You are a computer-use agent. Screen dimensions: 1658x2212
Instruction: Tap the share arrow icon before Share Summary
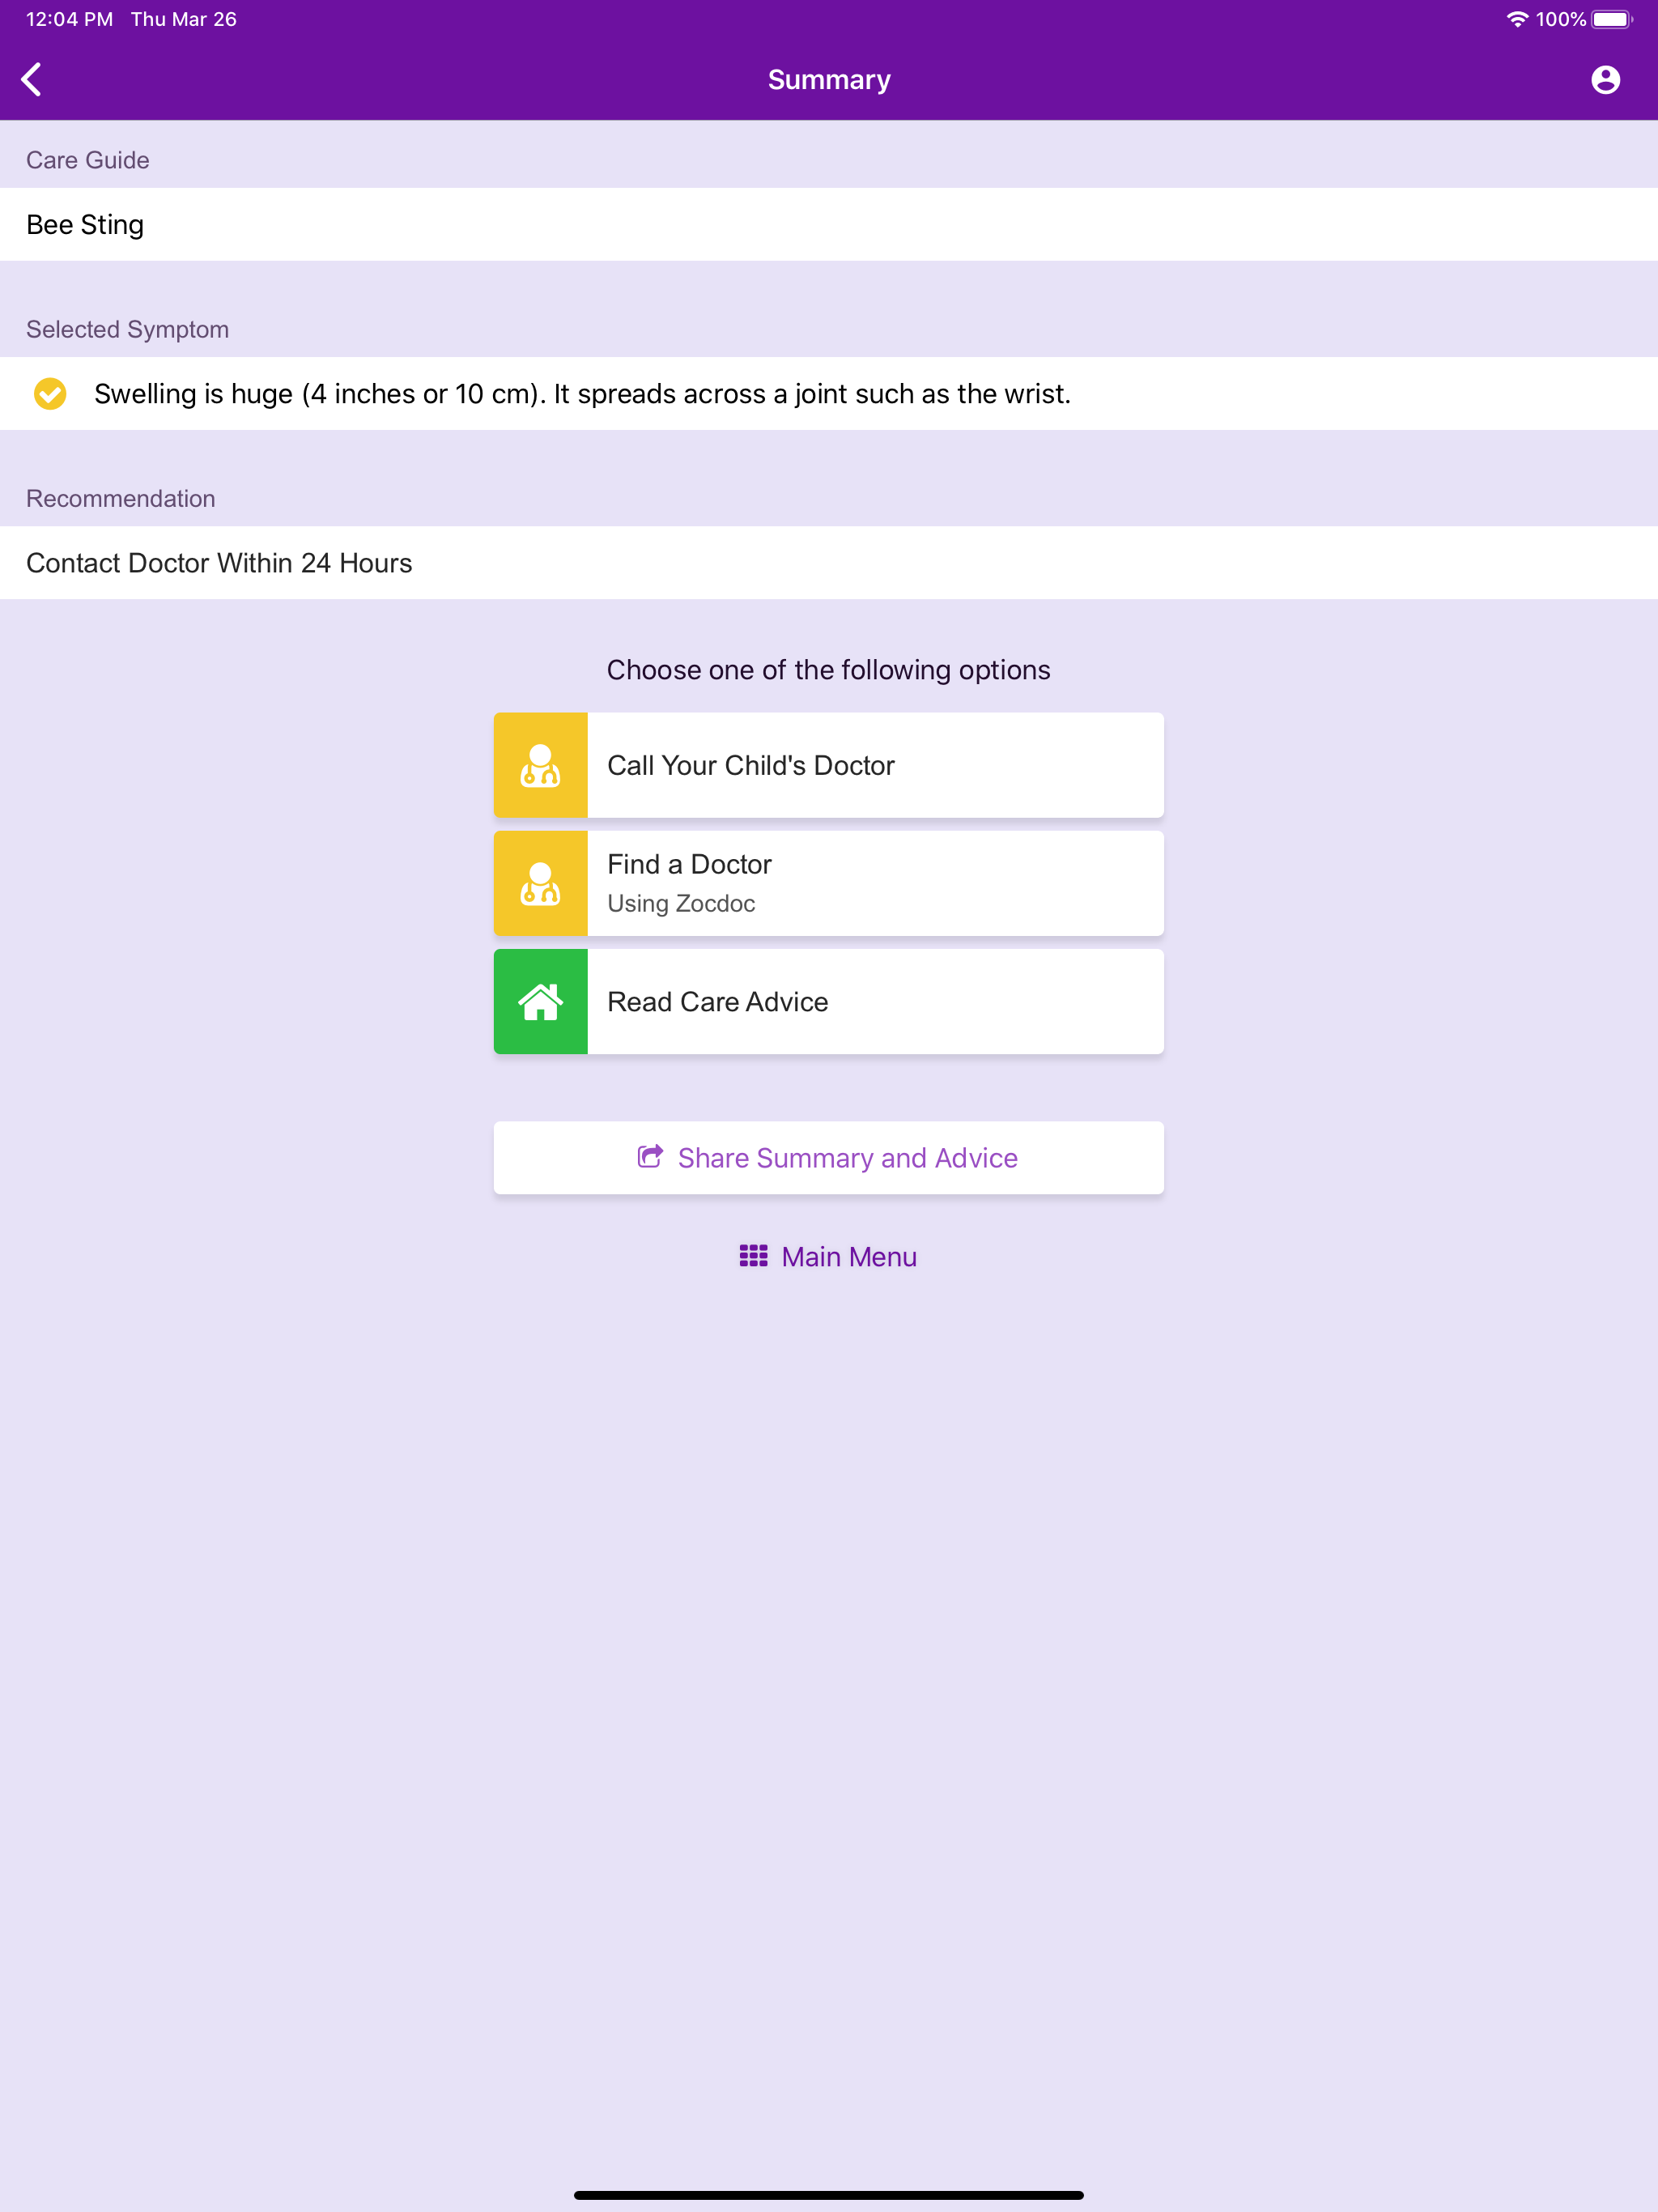pyautogui.click(x=649, y=1156)
